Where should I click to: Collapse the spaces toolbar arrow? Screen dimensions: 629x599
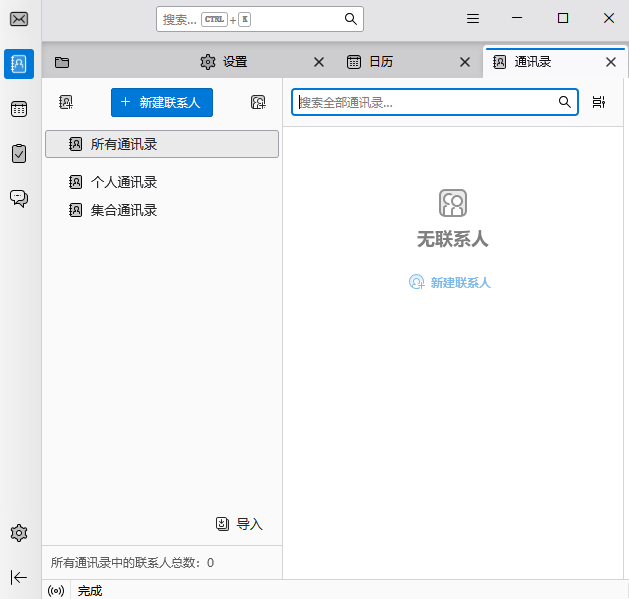tap(19, 577)
